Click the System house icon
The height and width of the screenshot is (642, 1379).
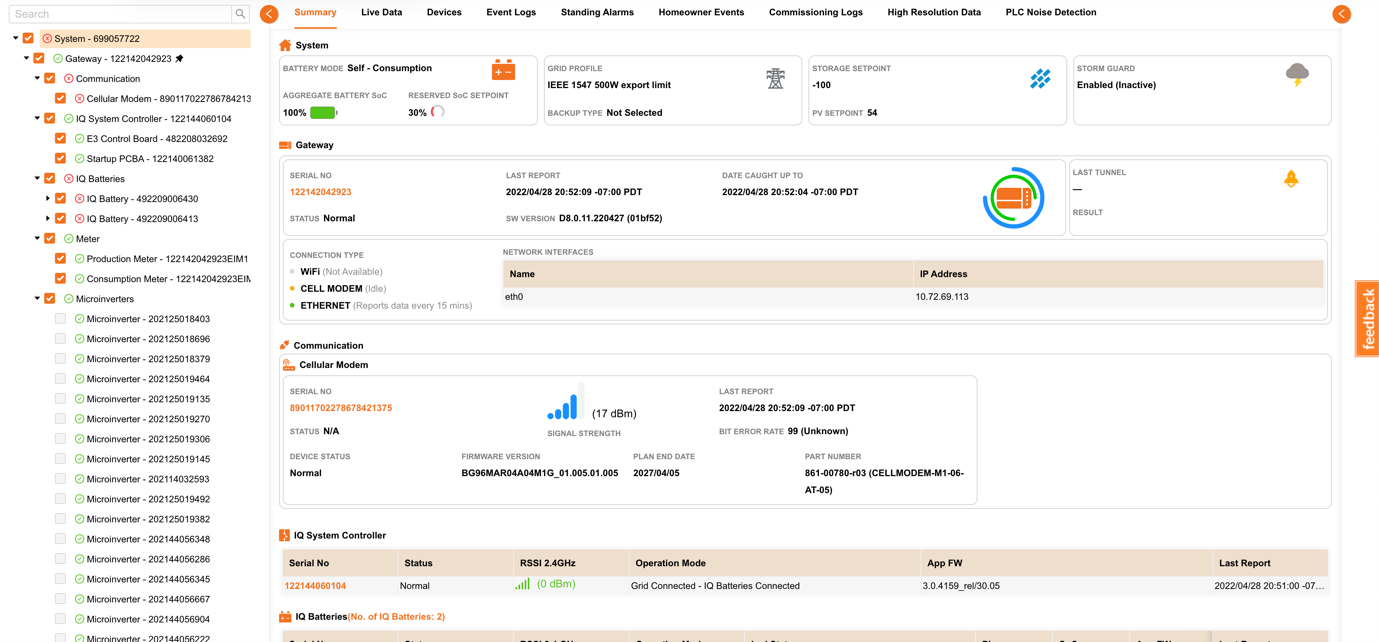click(285, 45)
